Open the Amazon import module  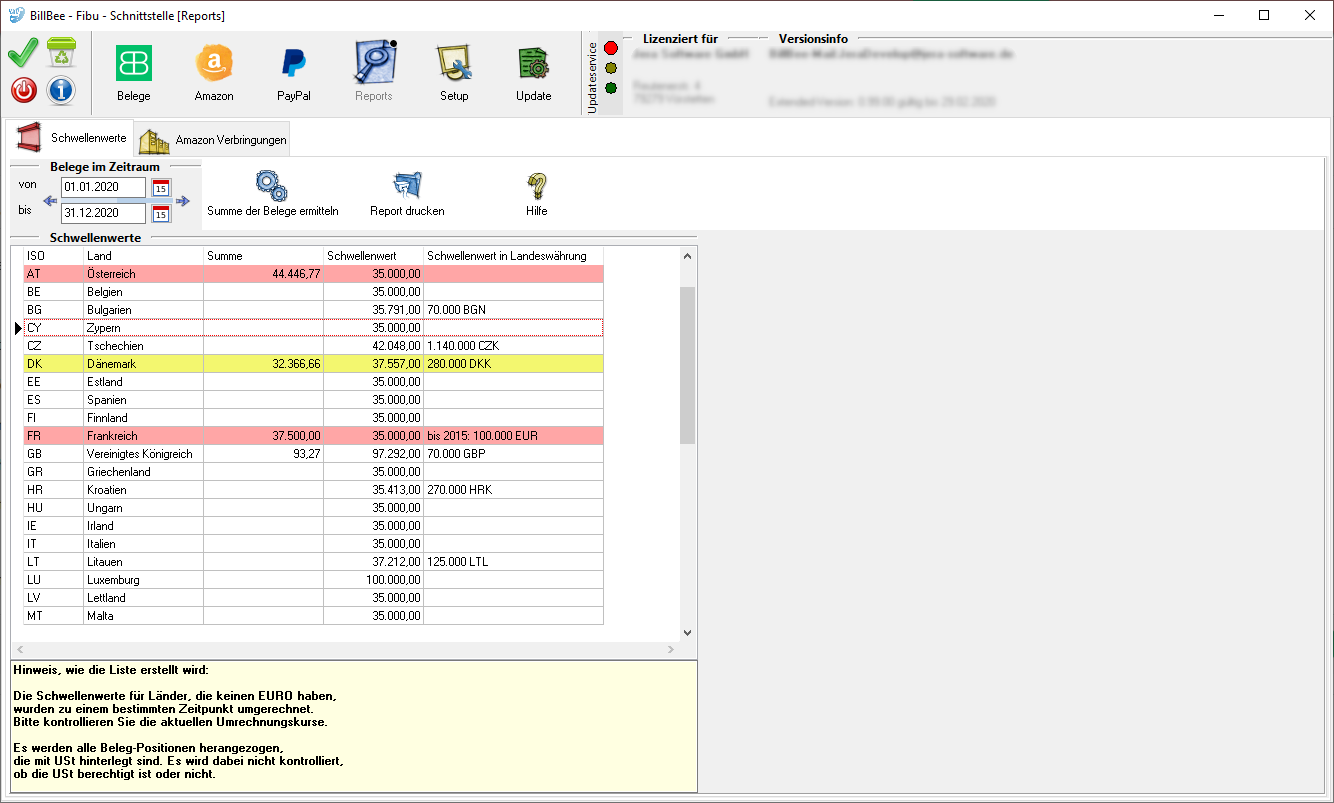214,72
